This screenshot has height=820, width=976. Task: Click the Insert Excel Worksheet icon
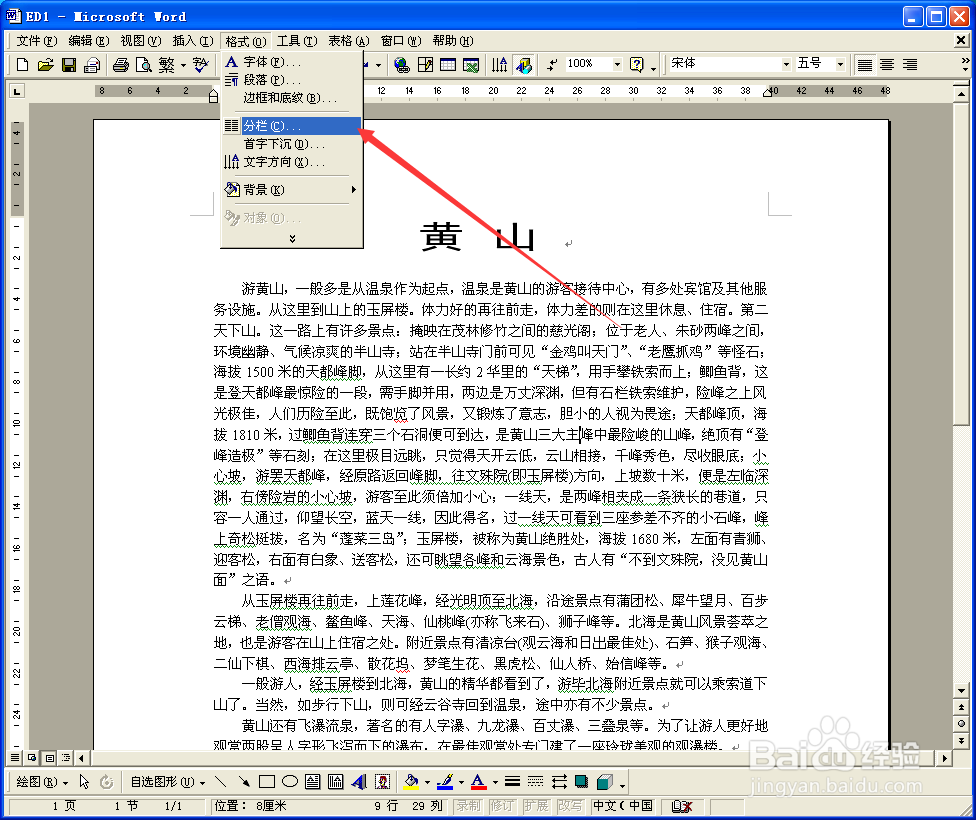tap(473, 64)
